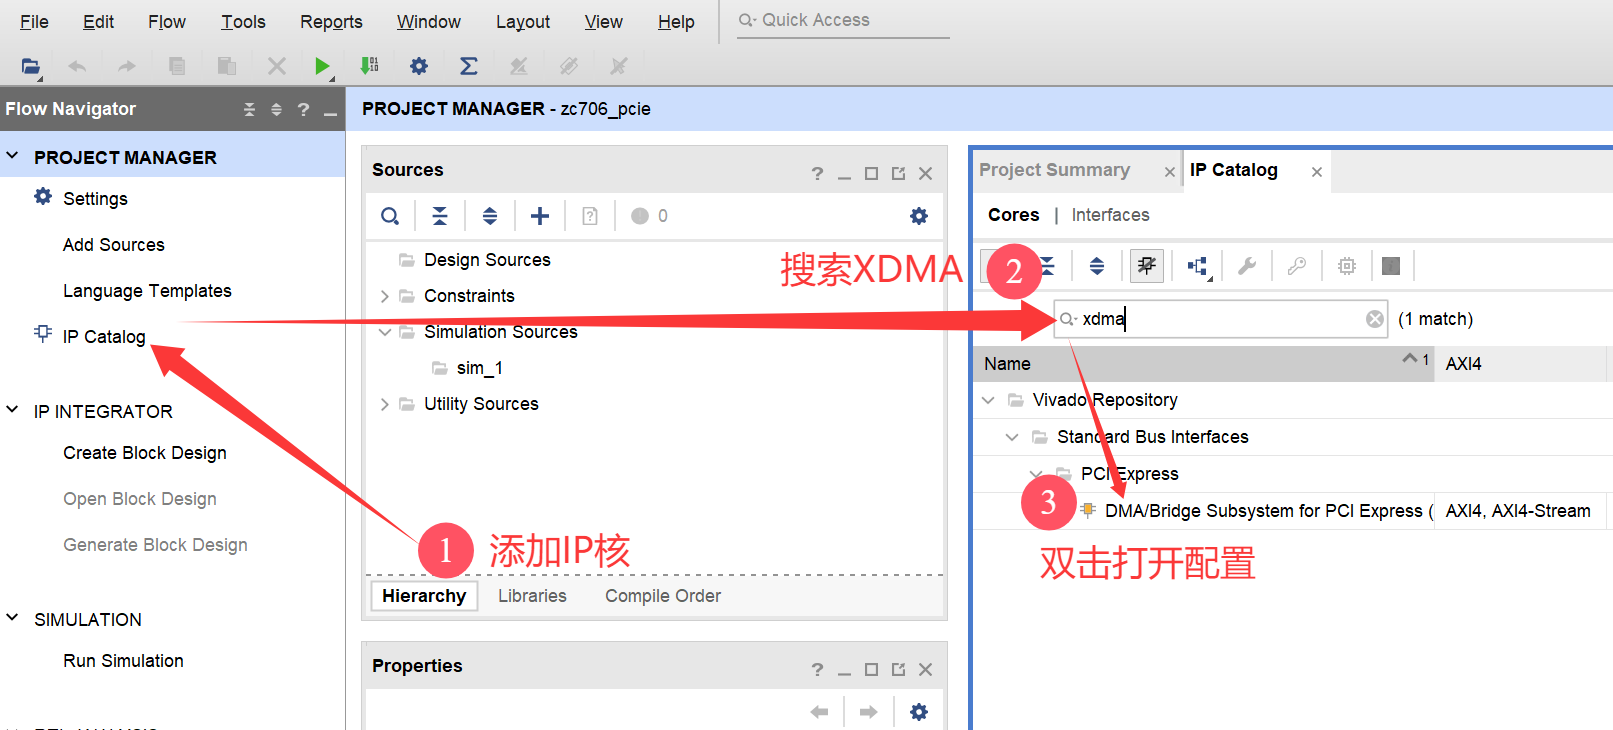Open Settings in Project Manager

click(x=95, y=199)
